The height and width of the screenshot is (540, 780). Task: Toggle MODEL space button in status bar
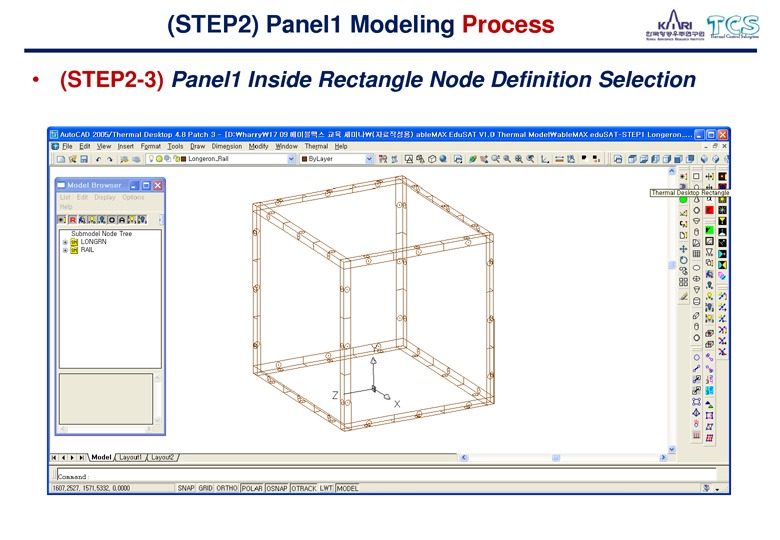(x=347, y=488)
